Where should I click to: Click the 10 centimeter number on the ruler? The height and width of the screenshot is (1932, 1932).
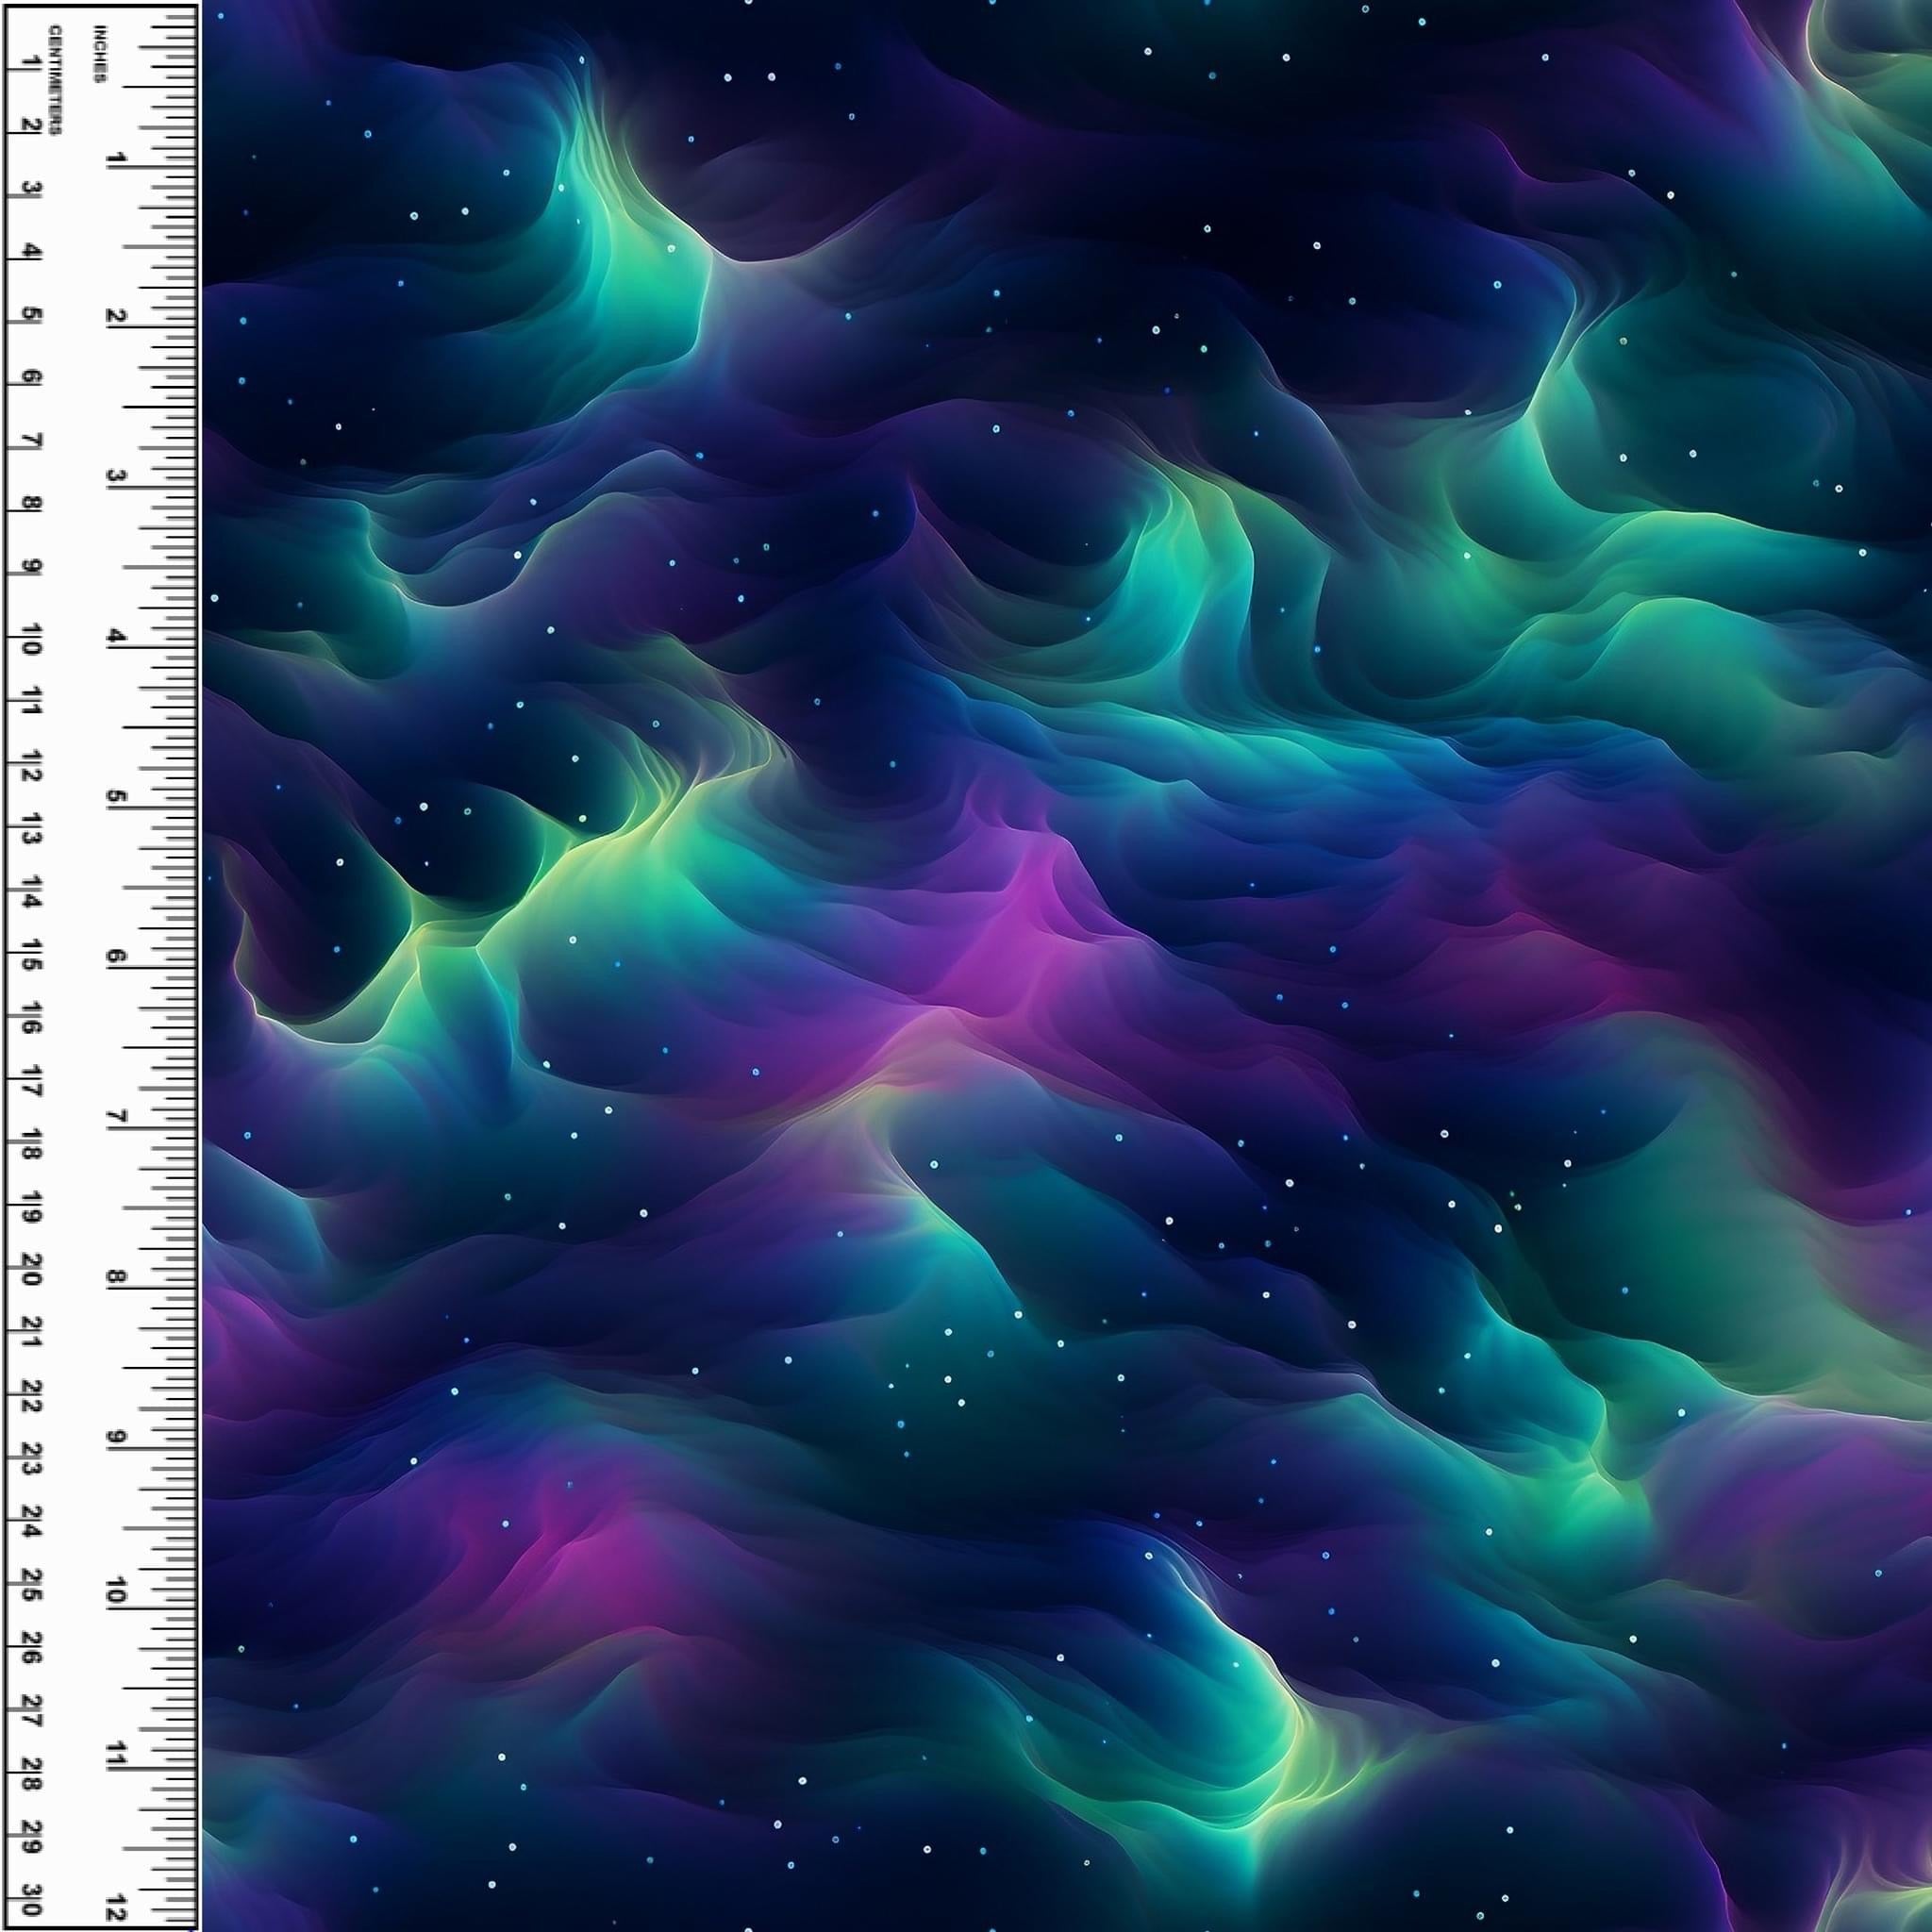(30, 640)
